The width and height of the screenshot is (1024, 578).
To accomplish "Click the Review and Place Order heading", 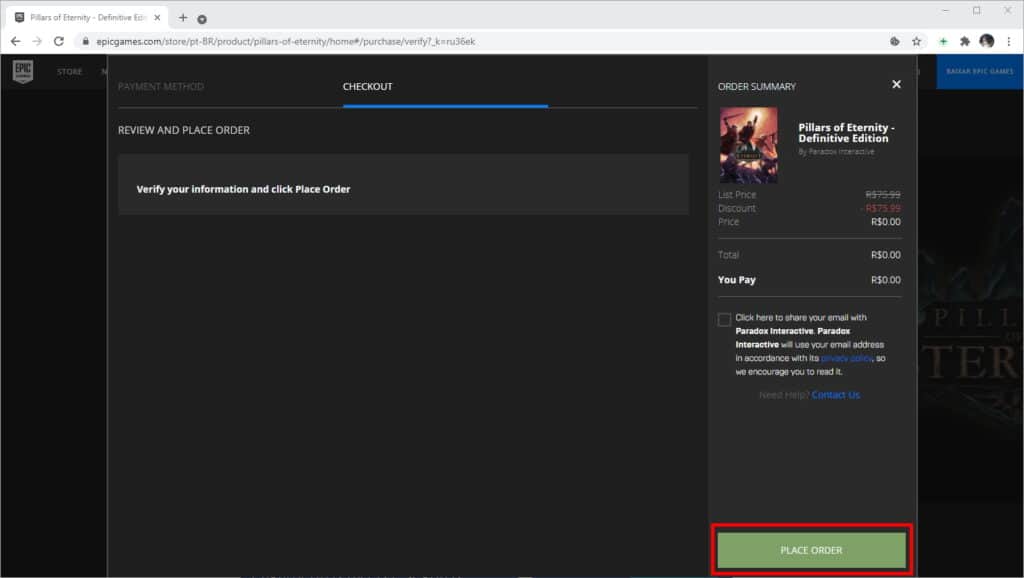I will click(x=184, y=130).
